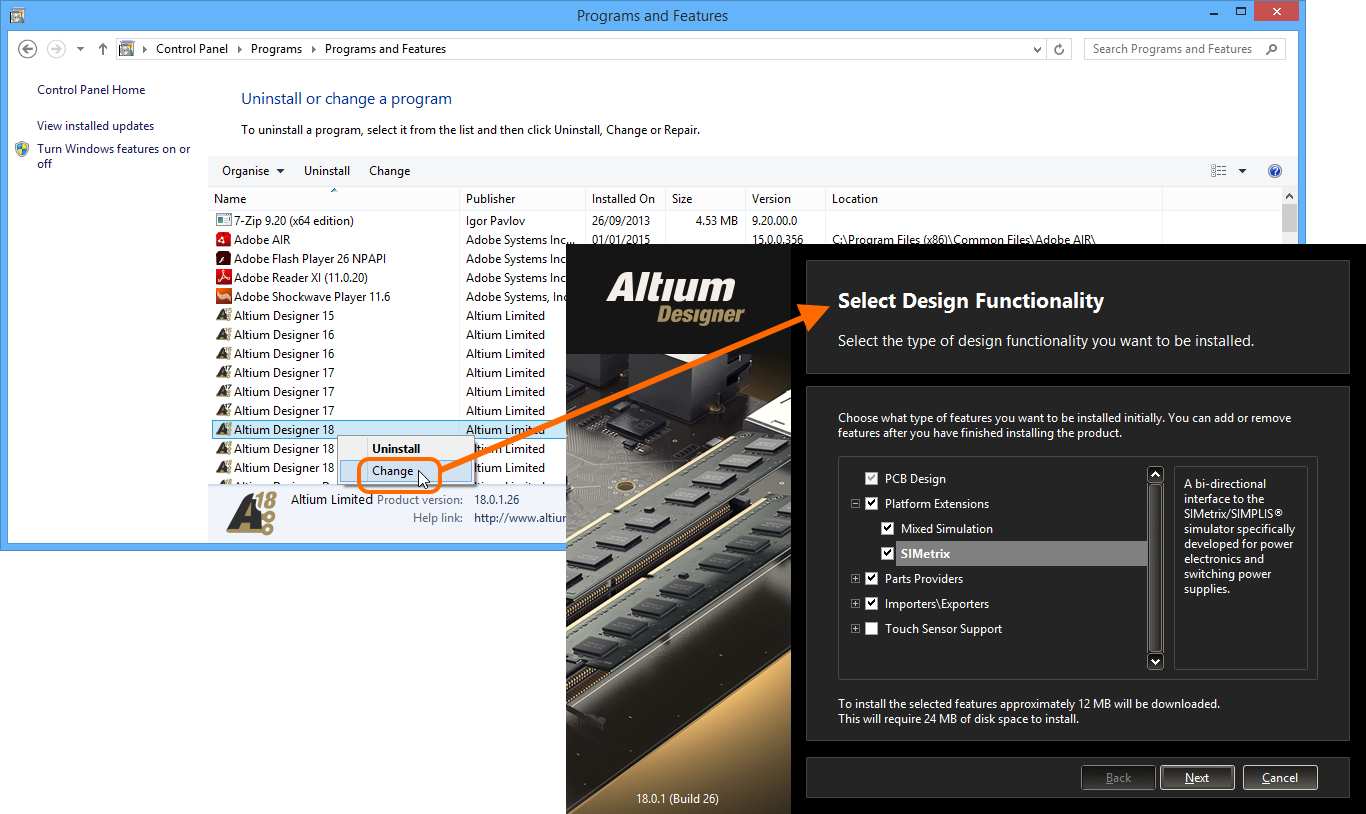Open the Organise dropdown menu
The height and width of the screenshot is (814, 1366).
(x=252, y=171)
